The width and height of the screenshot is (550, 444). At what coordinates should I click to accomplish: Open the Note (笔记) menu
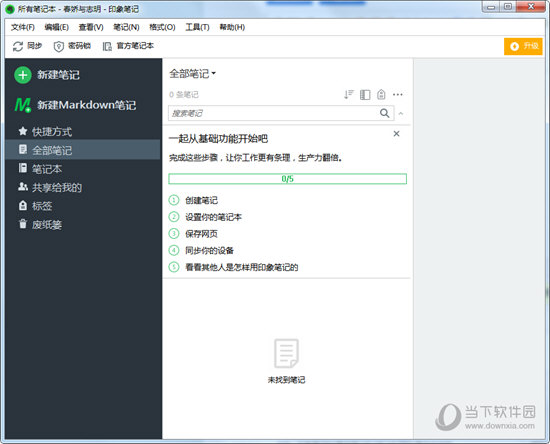point(126,27)
